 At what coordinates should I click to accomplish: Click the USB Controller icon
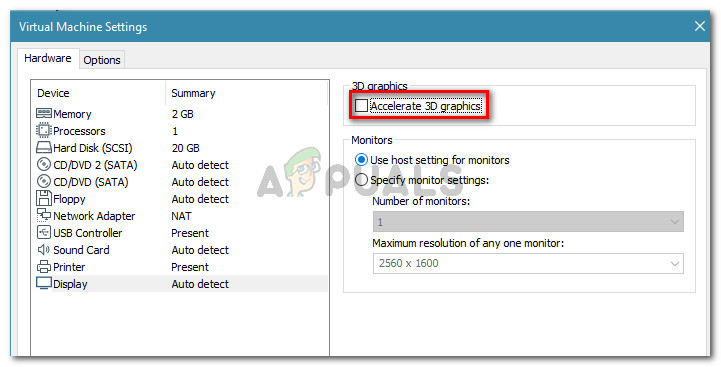point(44,232)
